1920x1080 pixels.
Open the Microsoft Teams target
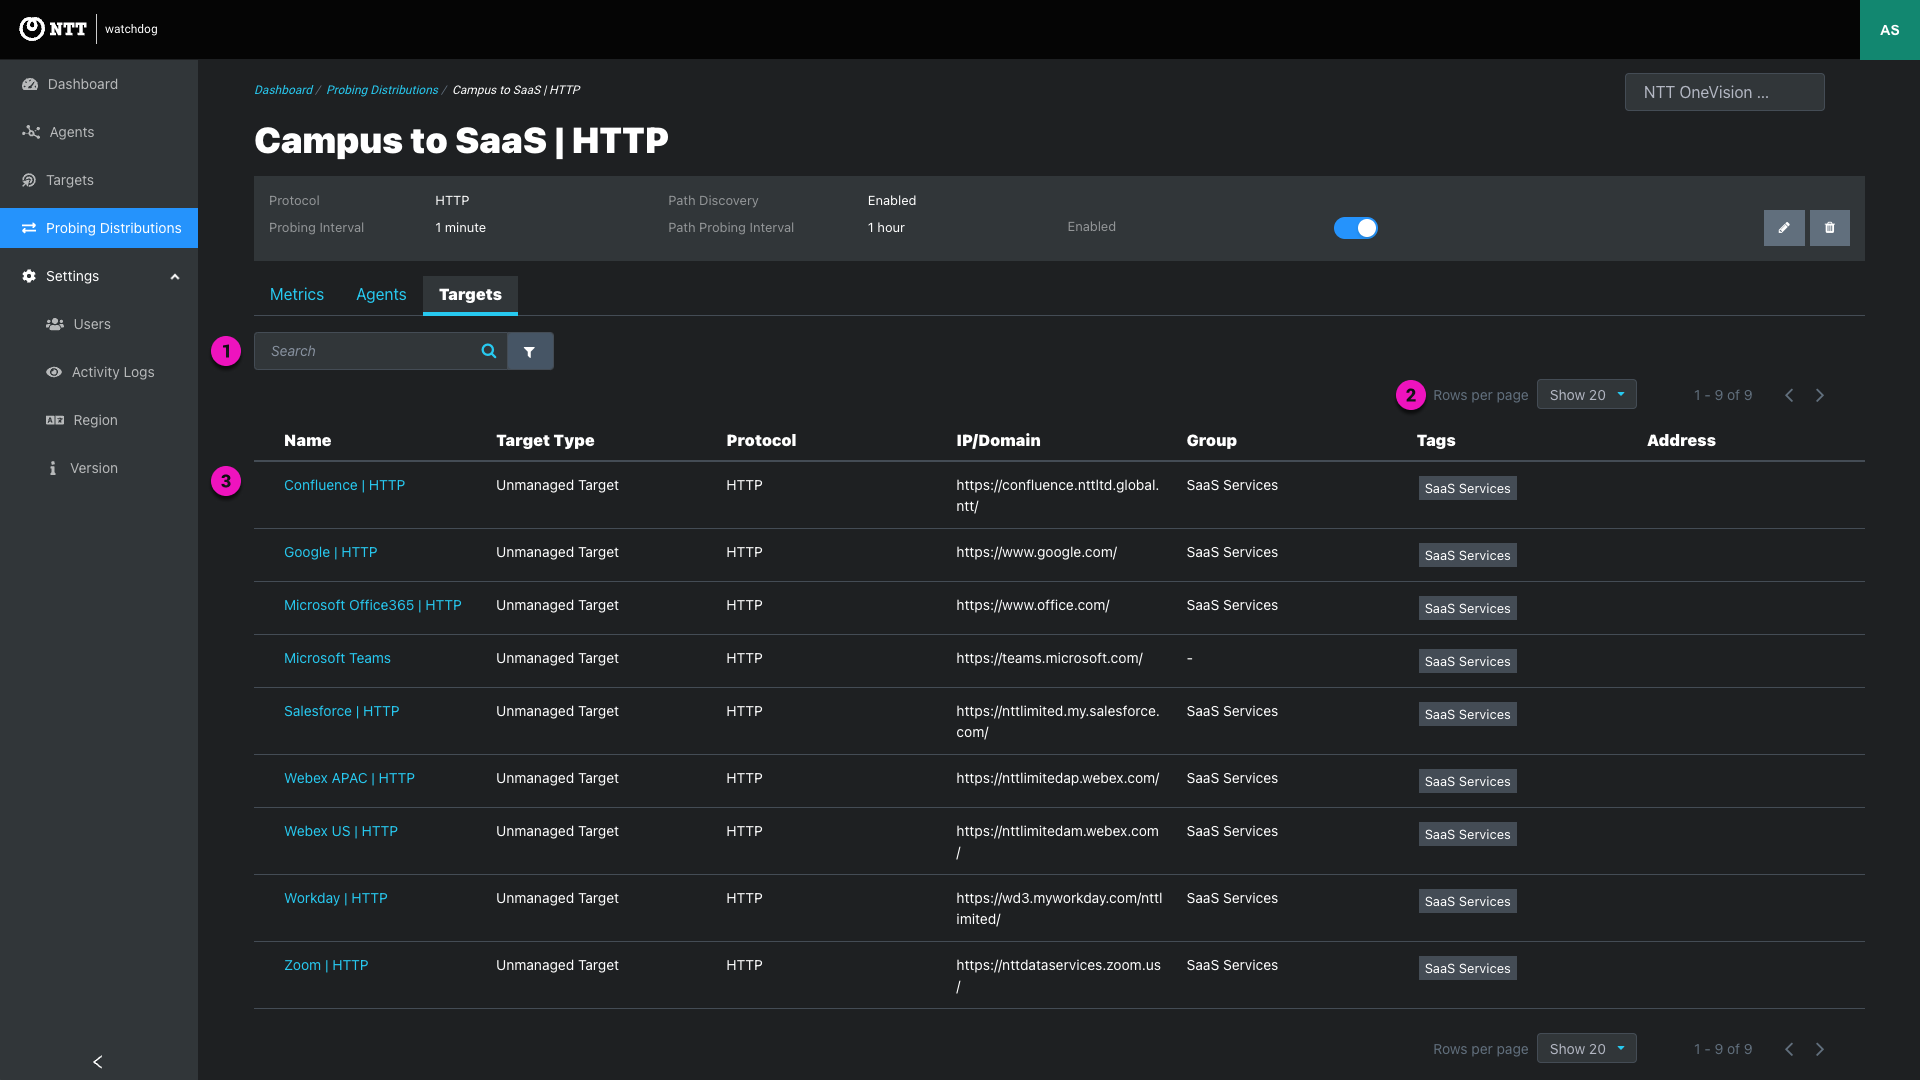[337, 658]
